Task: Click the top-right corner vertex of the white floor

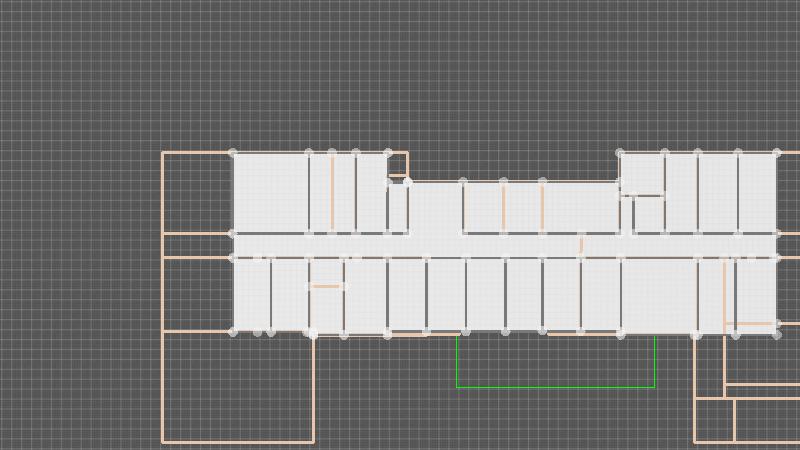Action: tap(776, 153)
